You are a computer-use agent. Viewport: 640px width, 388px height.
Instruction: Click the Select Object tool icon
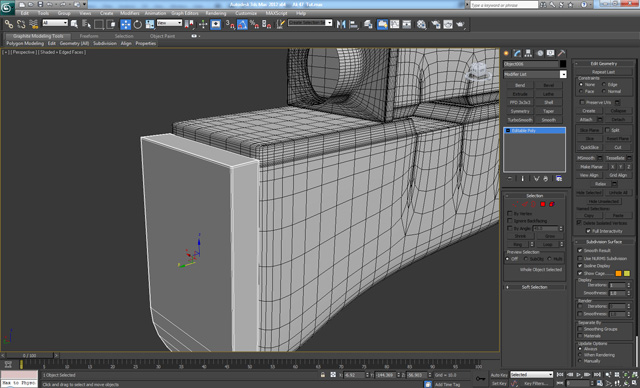tap(74, 24)
